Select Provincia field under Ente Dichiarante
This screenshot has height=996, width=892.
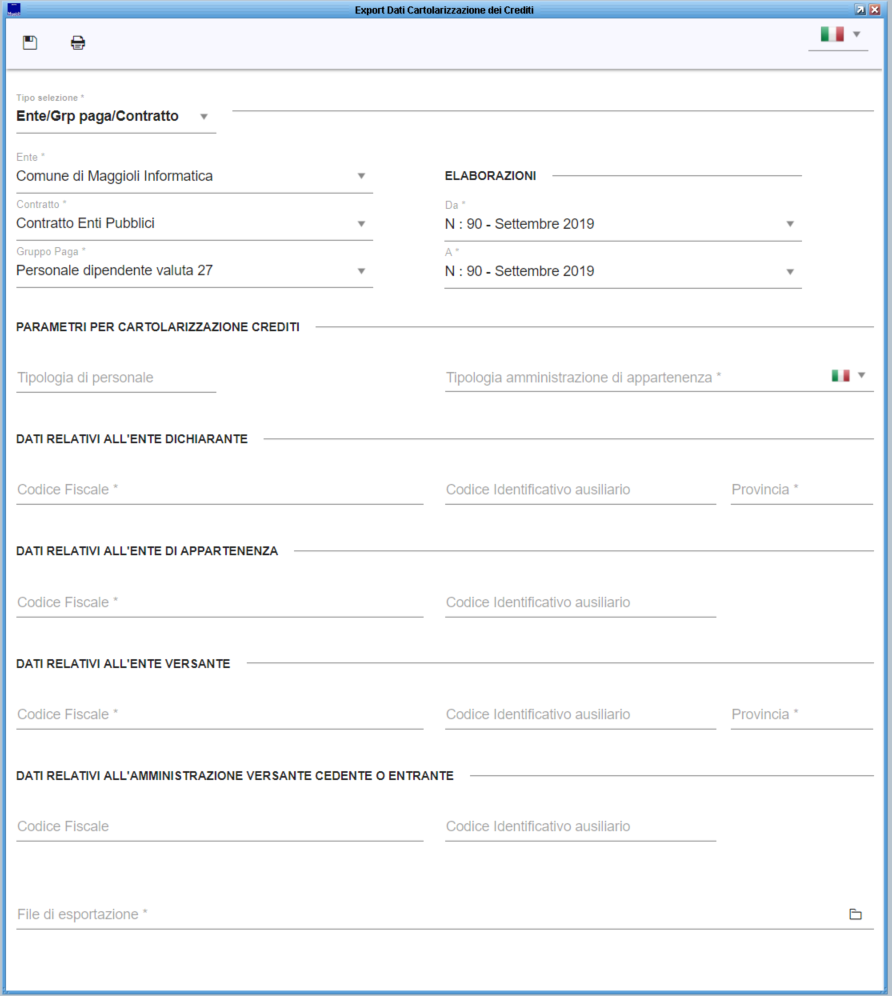tap(801, 490)
